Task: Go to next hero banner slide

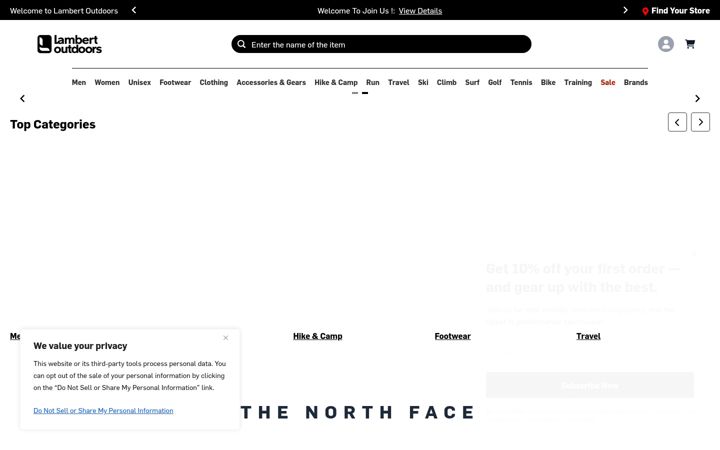Action: (697, 98)
